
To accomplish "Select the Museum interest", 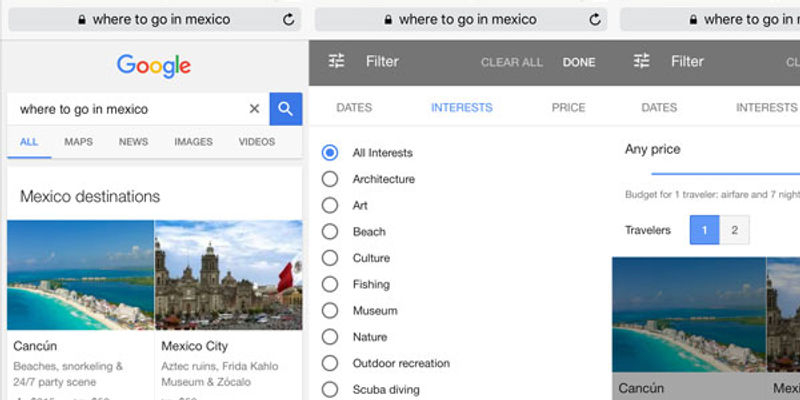I will click(x=330, y=310).
